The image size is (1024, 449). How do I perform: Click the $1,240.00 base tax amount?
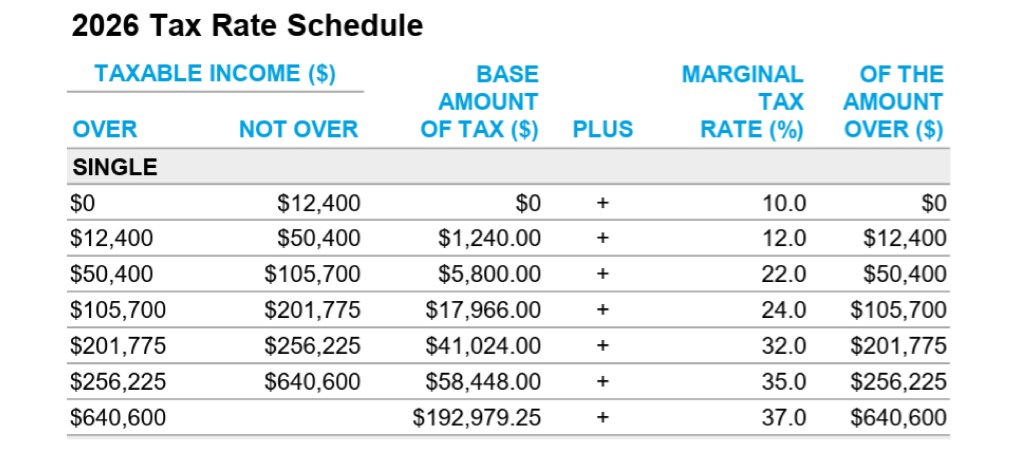tap(489, 239)
